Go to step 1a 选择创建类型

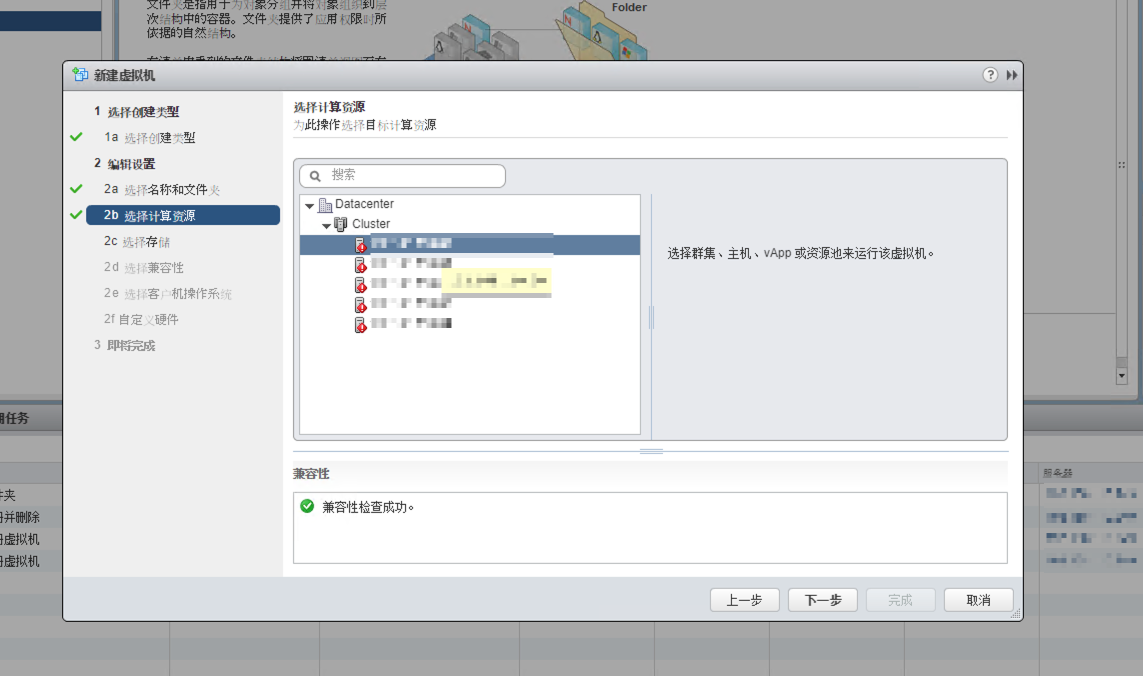pyautogui.click(x=159, y=138)
